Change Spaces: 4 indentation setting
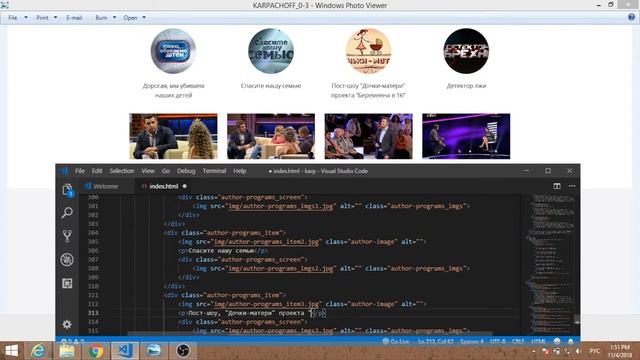The width and height of the screenshot is (640, 360). (x=471, y=341)
